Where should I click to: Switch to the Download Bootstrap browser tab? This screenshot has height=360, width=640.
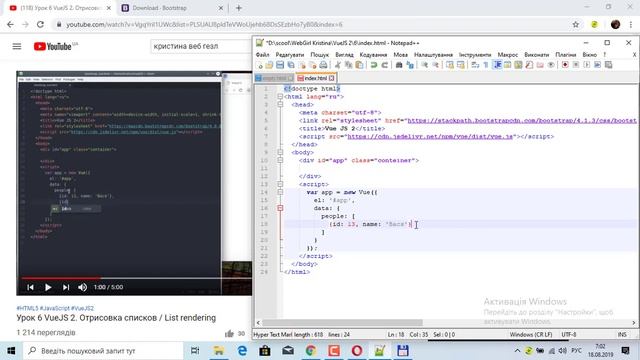click(171, 8)
